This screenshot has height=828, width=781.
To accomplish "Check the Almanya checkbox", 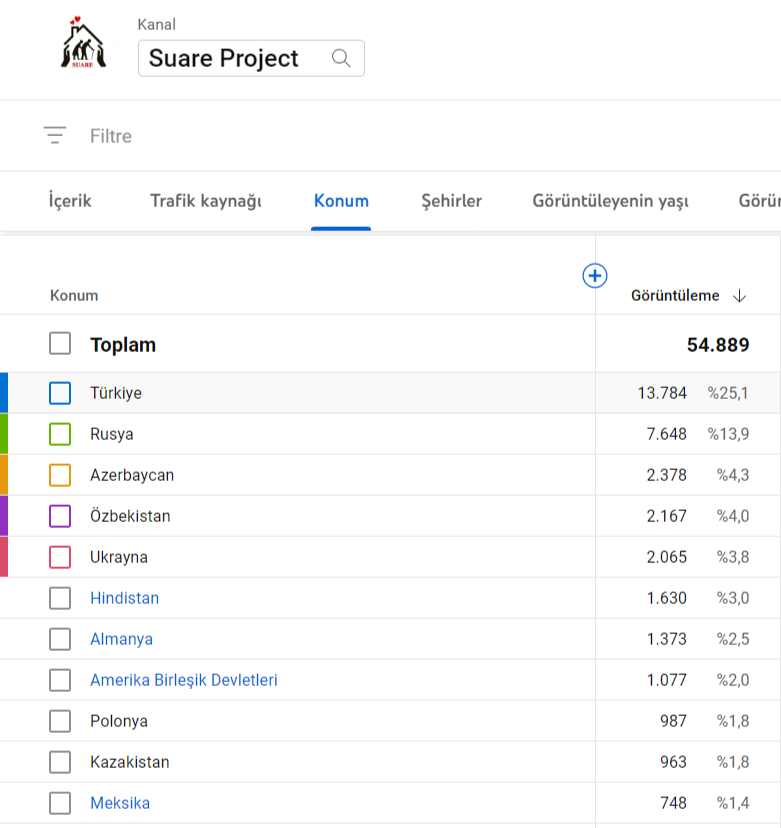I will pyautogui.click(x=60, y=639).
